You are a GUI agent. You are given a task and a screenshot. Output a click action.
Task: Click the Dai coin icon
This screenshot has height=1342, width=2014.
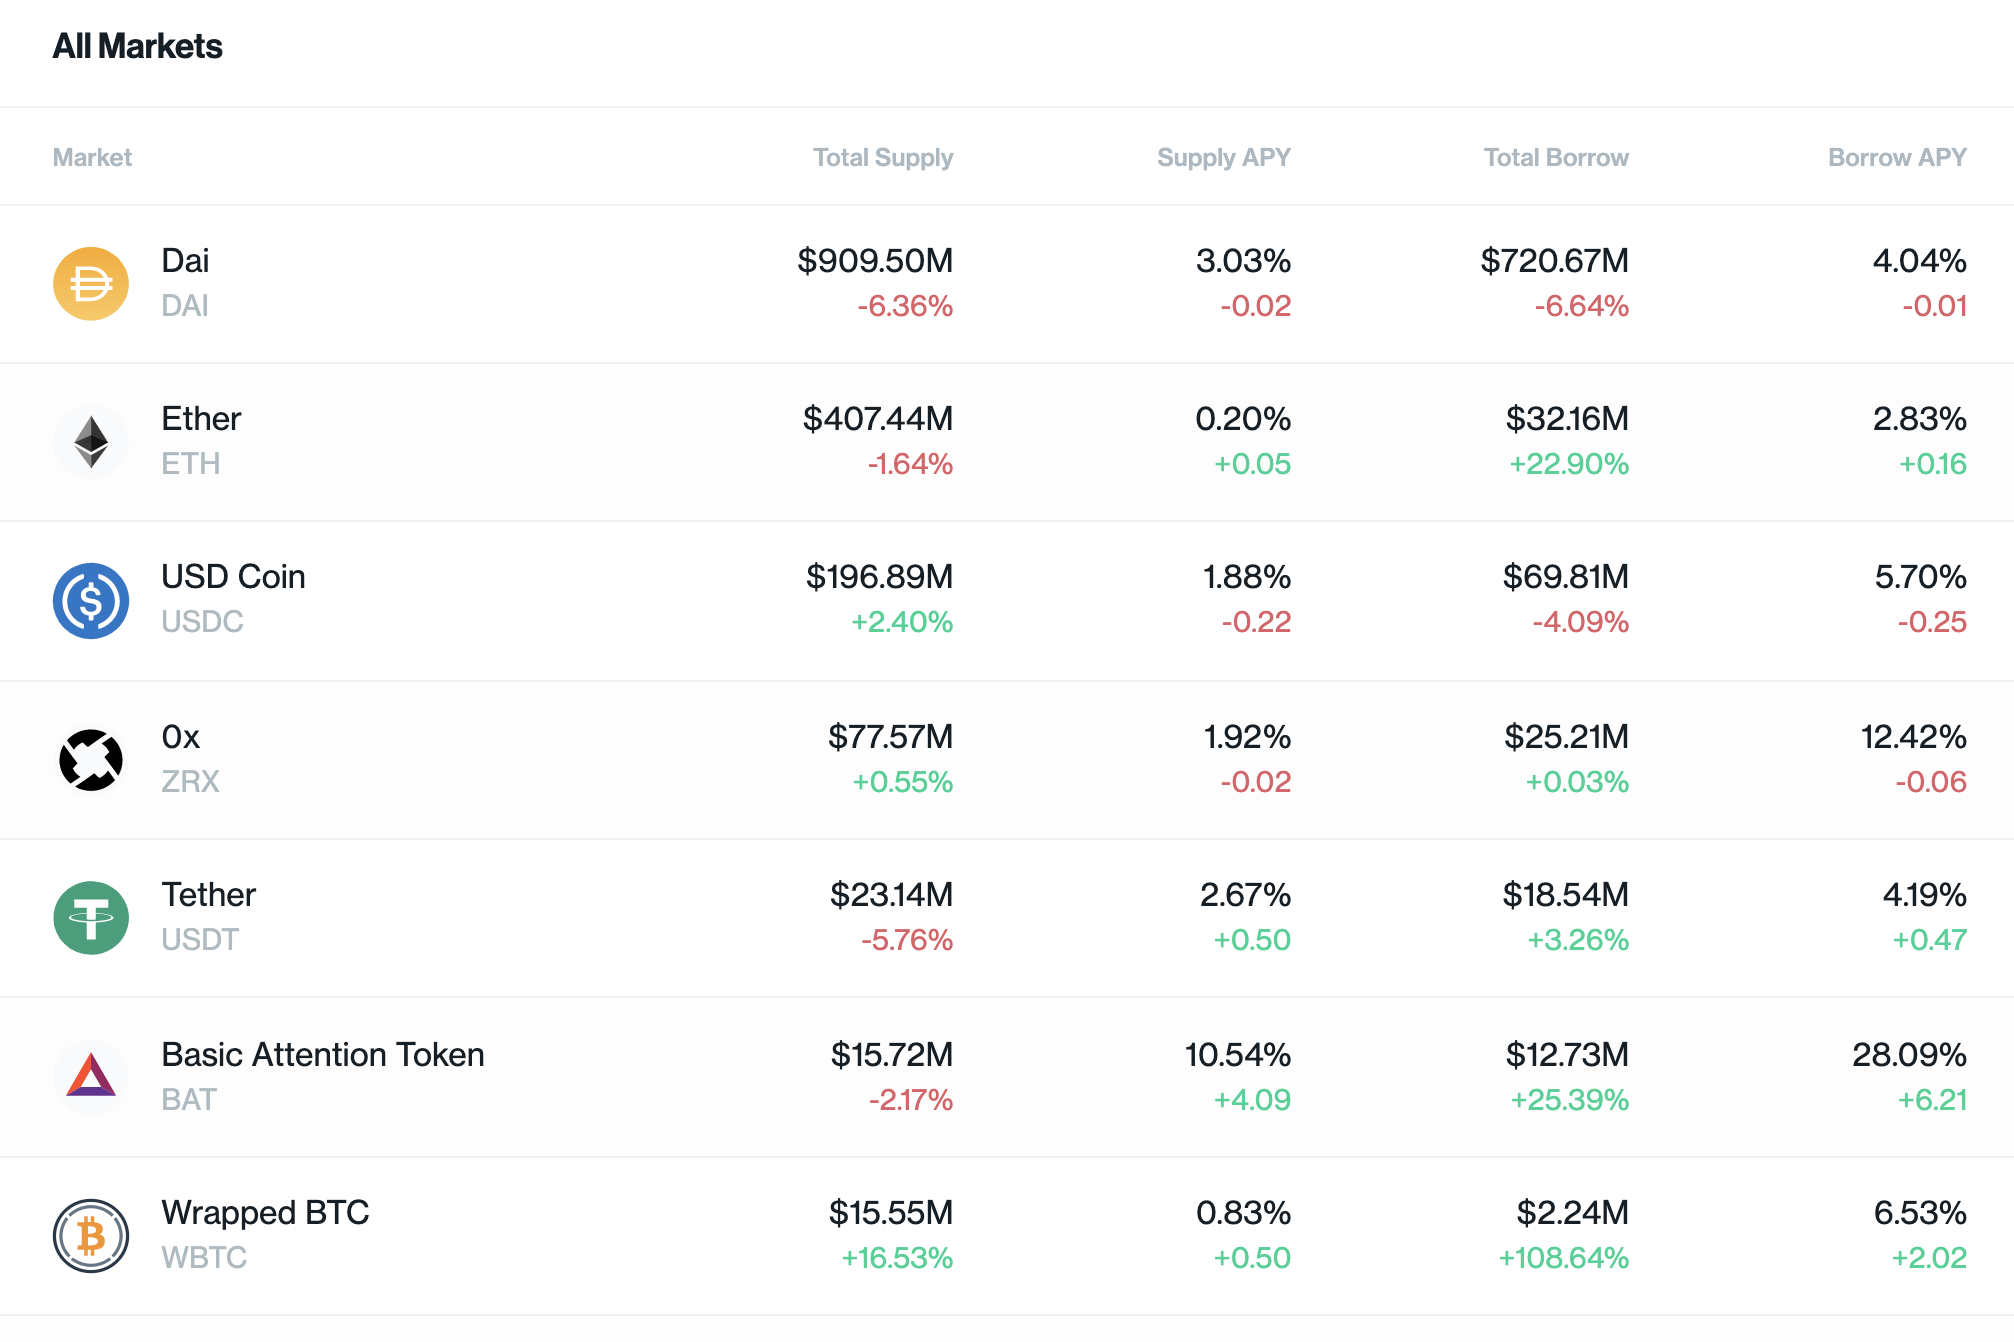91,284
